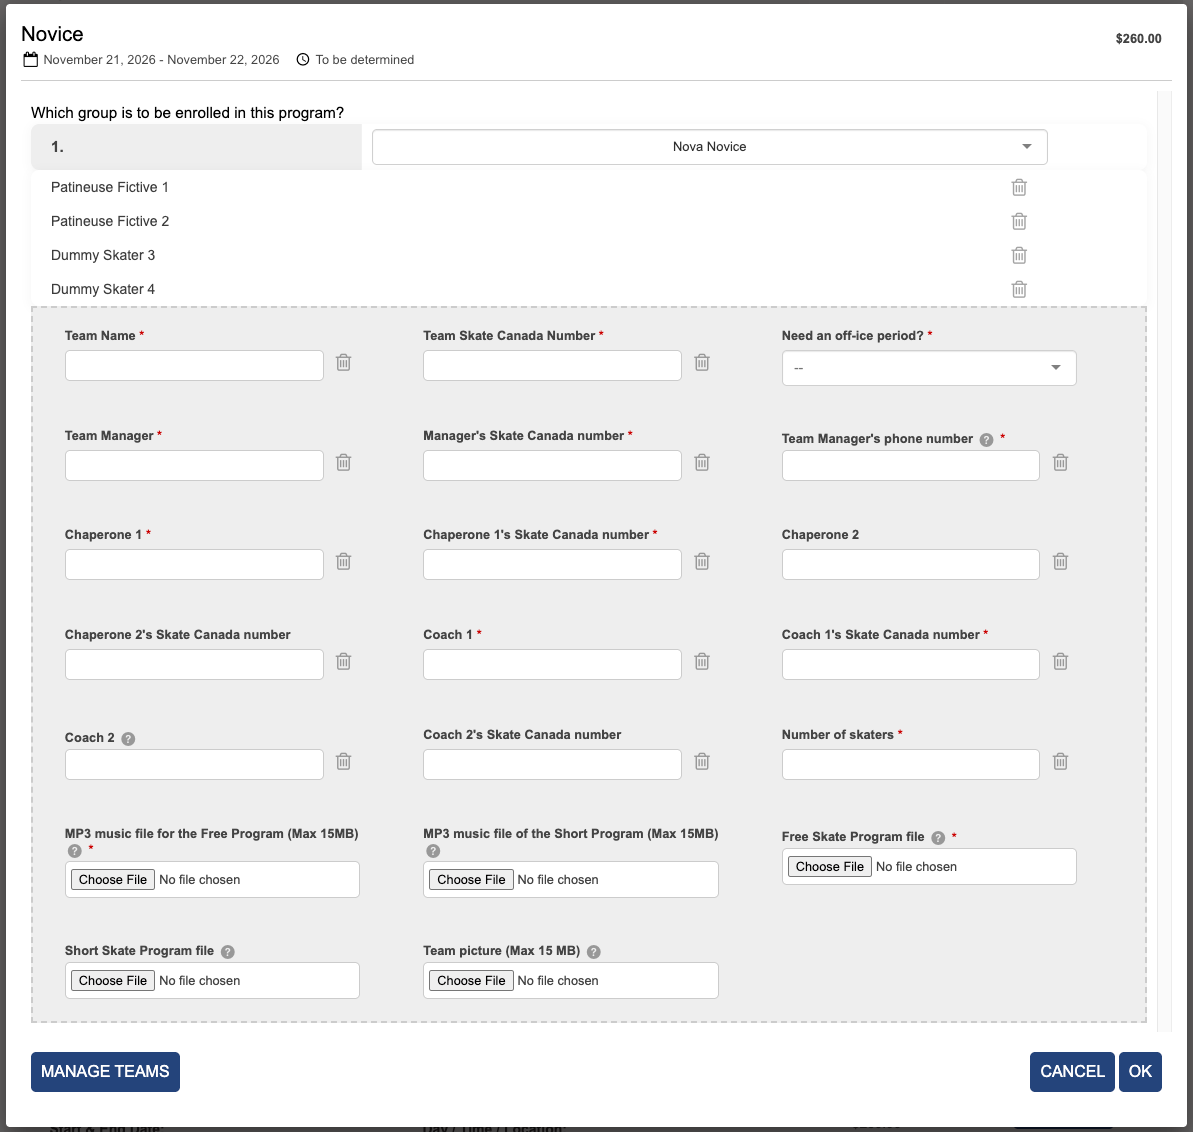Image resolution: width=1193 pixels, height=1132 pixels.
Task: Clear the Coach 2 field trash icon
Action: pyautogui.click(x=344, y=762)
